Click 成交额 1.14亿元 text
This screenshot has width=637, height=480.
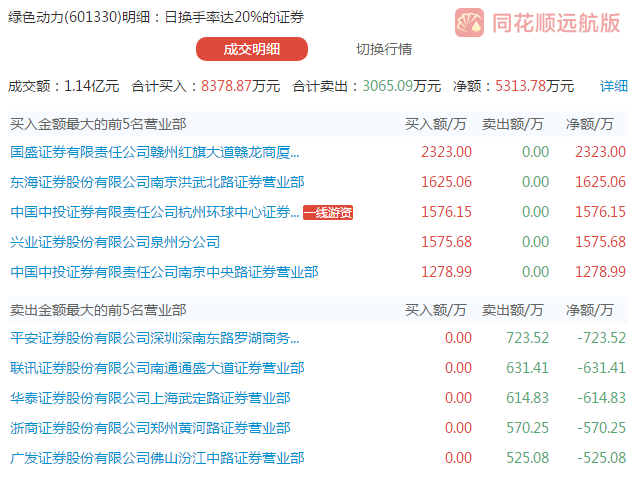64,86
